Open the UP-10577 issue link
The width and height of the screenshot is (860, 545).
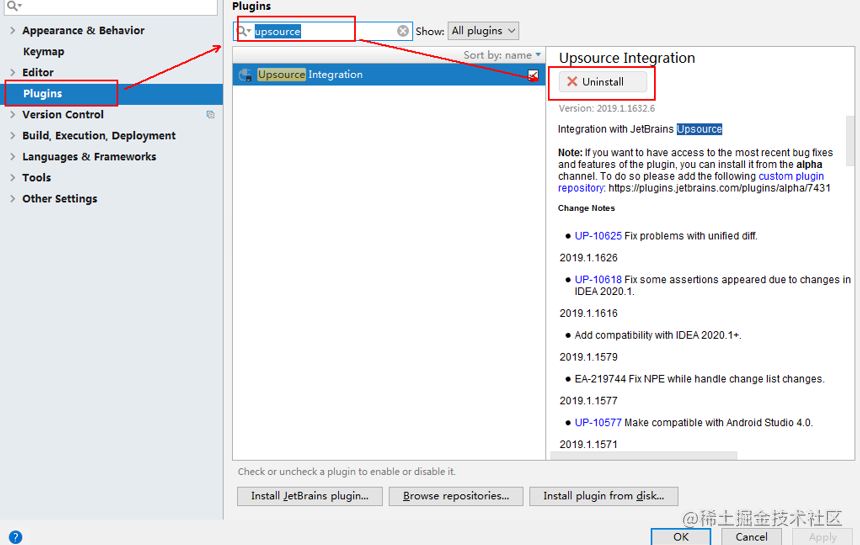coord(598,423)
